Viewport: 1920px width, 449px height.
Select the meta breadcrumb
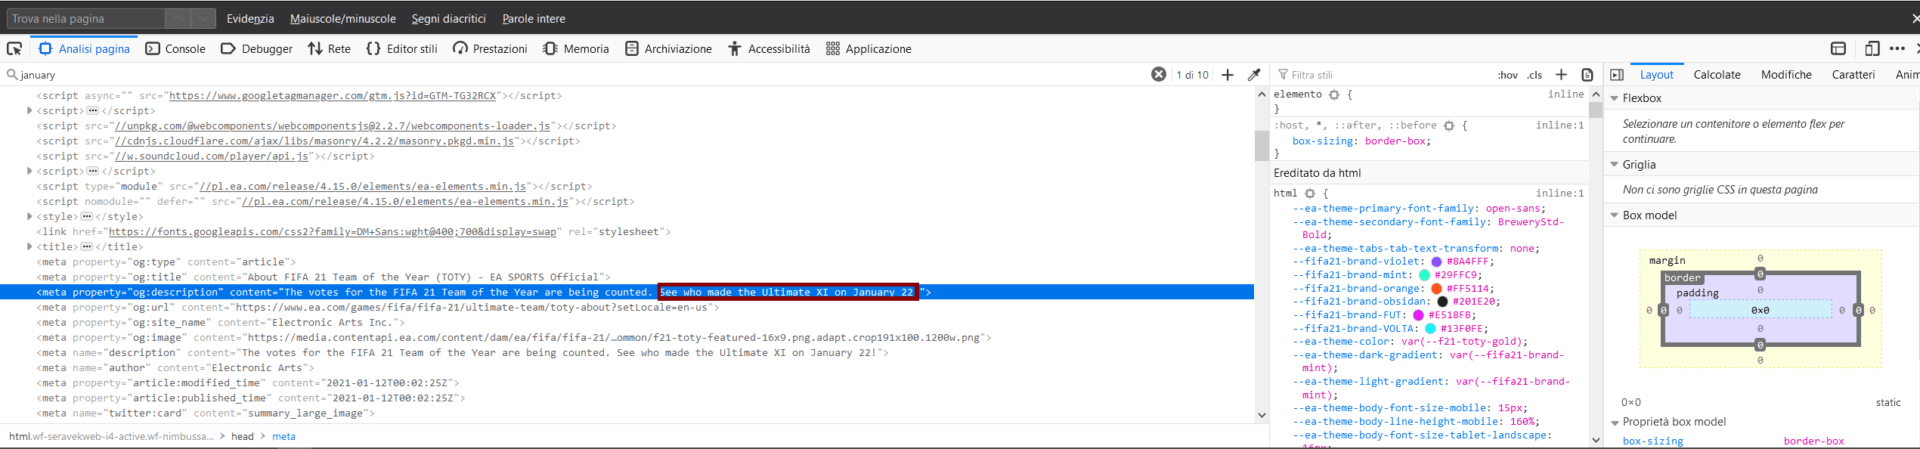(284, 436)
